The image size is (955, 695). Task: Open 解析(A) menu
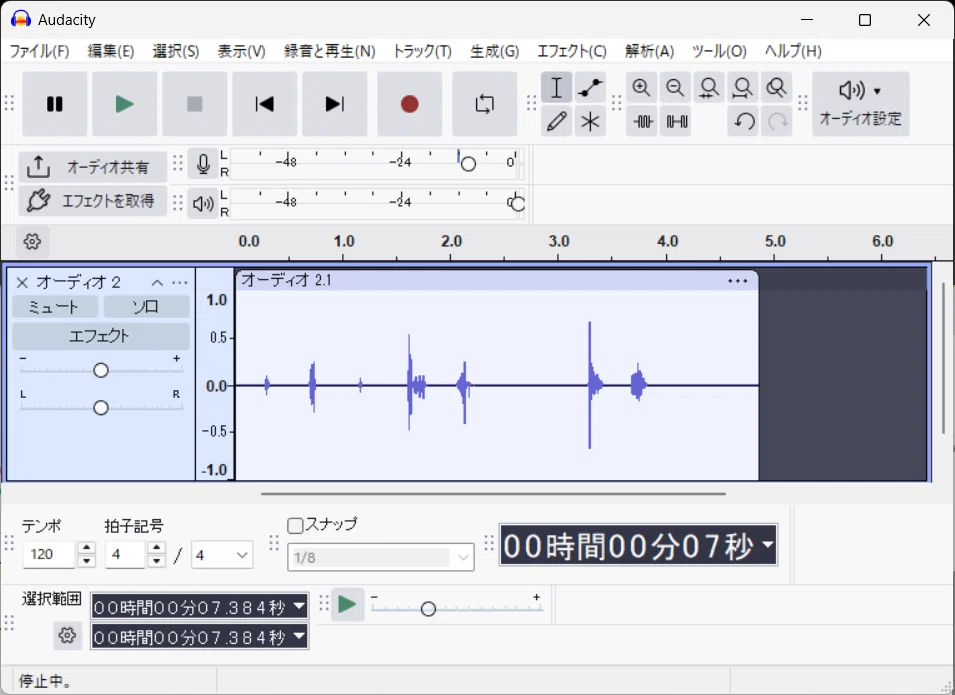click(x=649, y=51)
